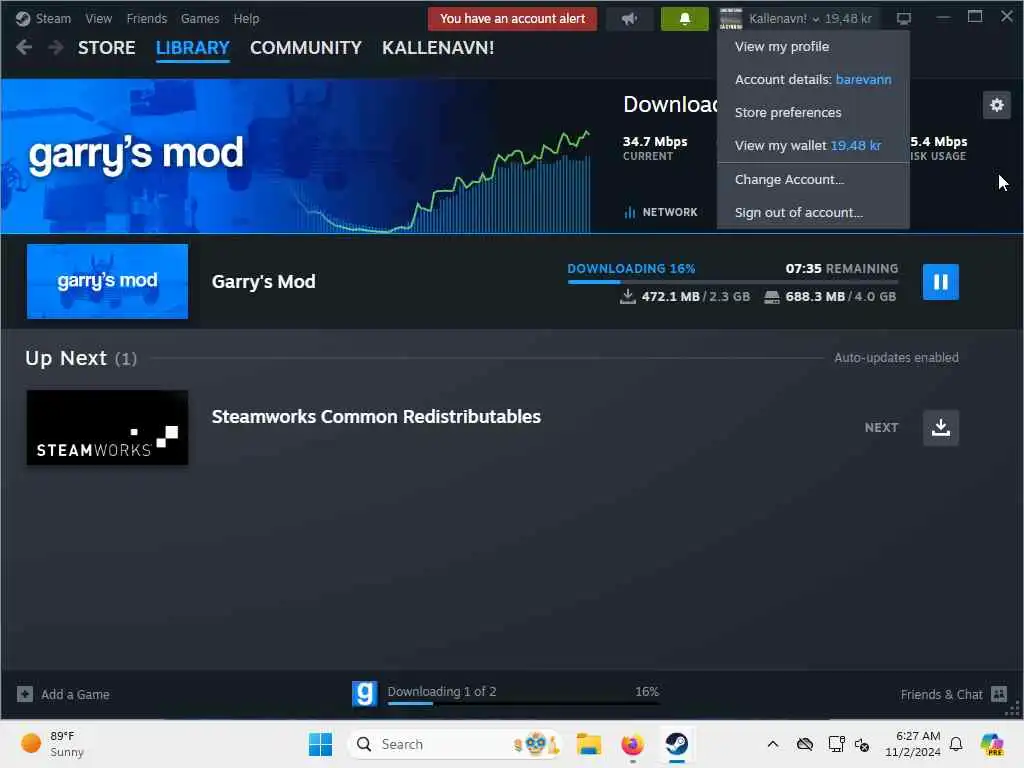1024x768 pixels.
Task: Open the View menu
Action: click(99, 19)
